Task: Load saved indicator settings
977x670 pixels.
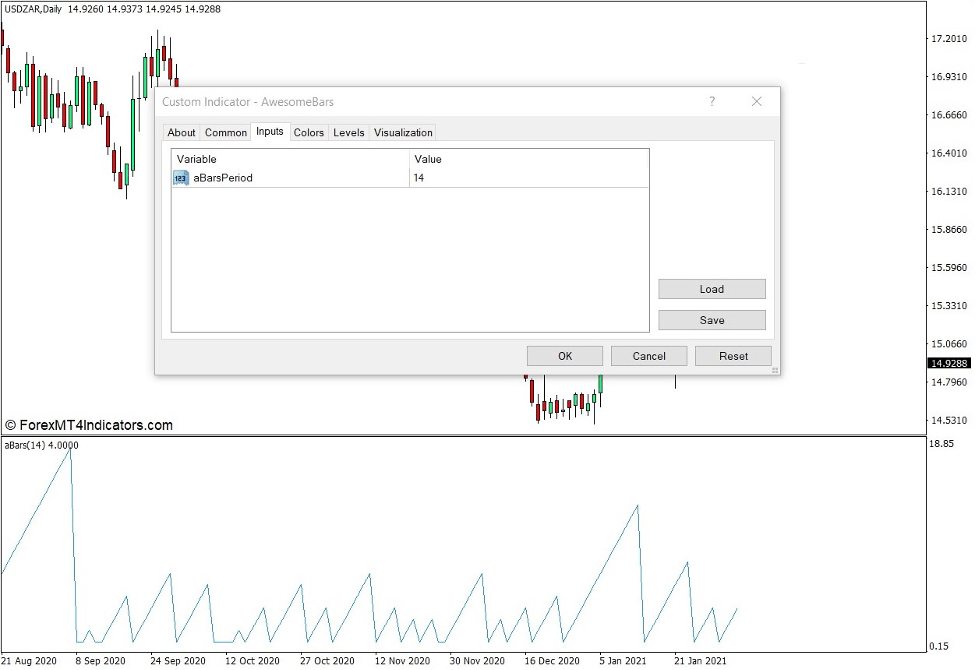Action: [711, 288]
